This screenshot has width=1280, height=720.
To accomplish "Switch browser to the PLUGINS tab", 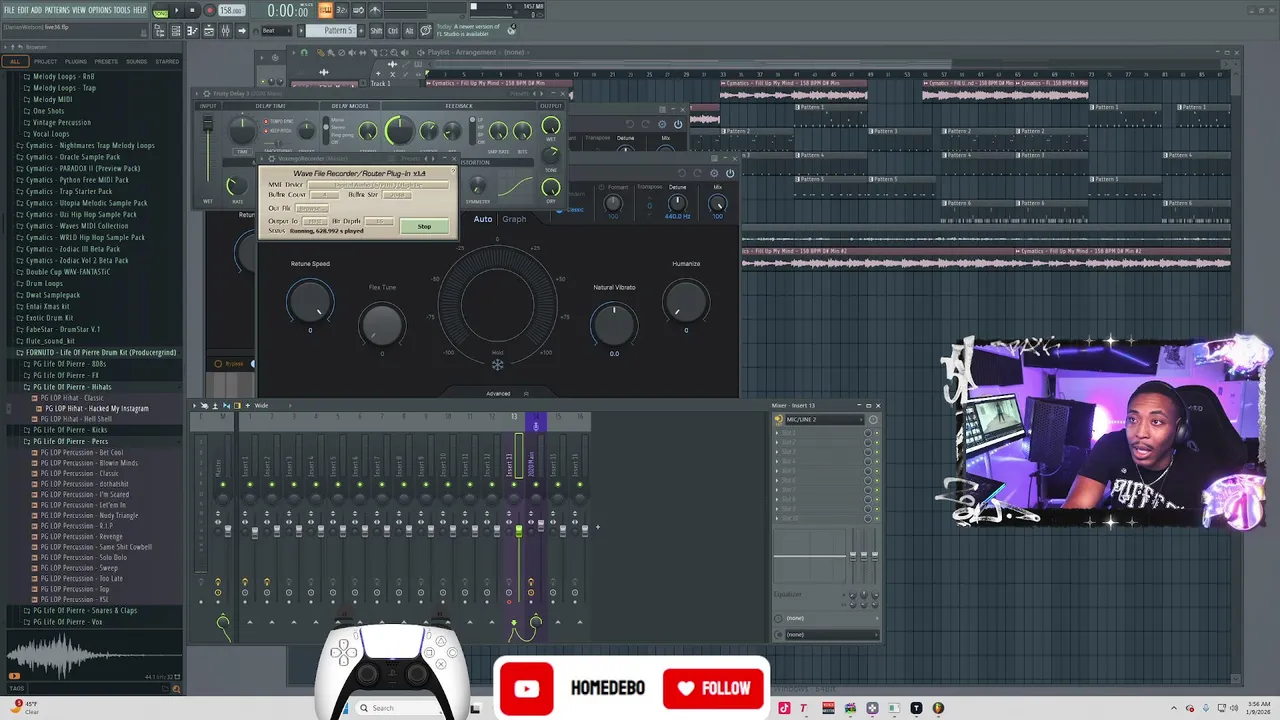I will [x=76, y=61].
